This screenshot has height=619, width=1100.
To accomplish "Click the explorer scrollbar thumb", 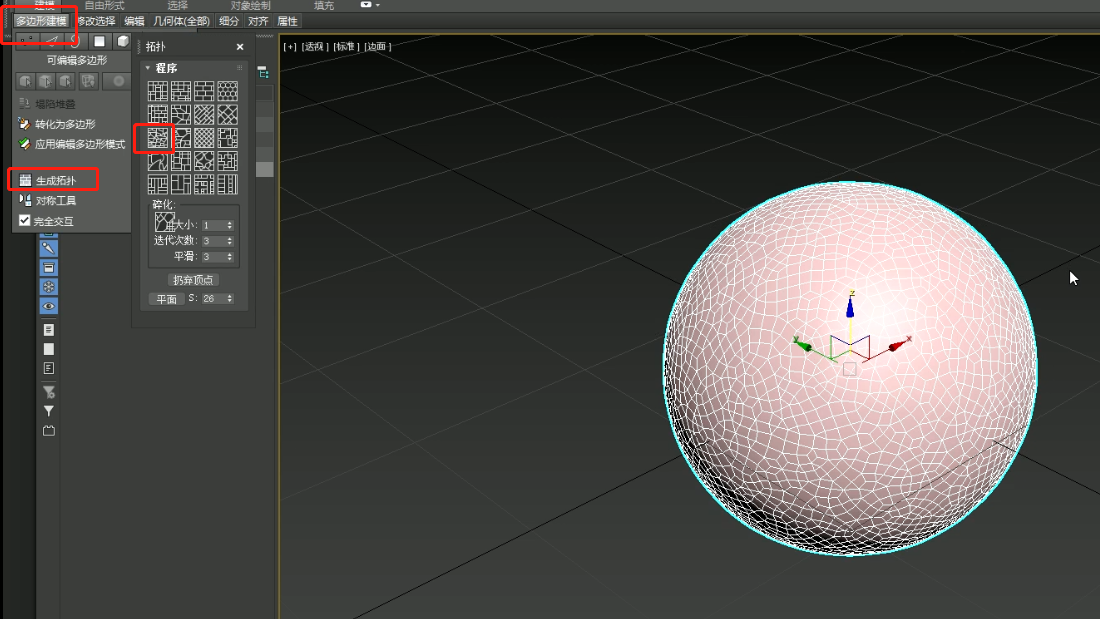I will [x=264, y=169].
